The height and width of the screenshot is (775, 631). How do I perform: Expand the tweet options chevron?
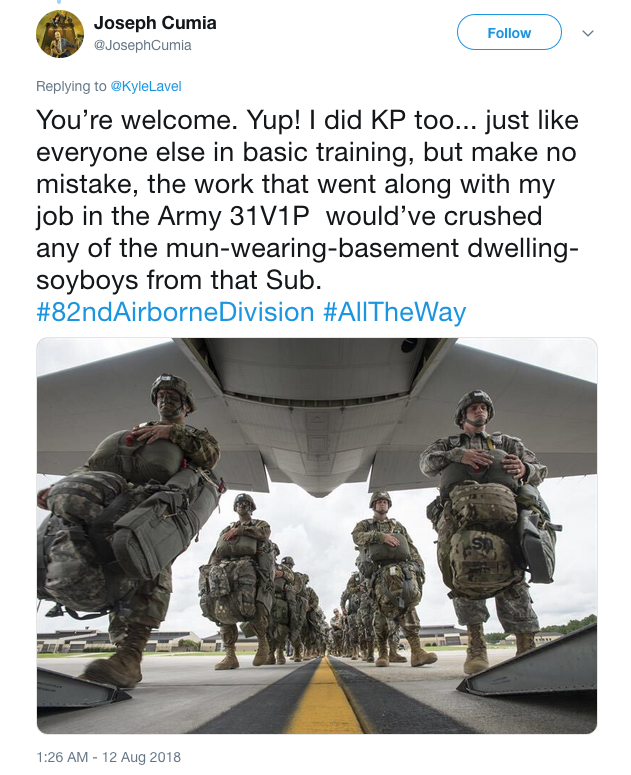click(x=588, y=33)
